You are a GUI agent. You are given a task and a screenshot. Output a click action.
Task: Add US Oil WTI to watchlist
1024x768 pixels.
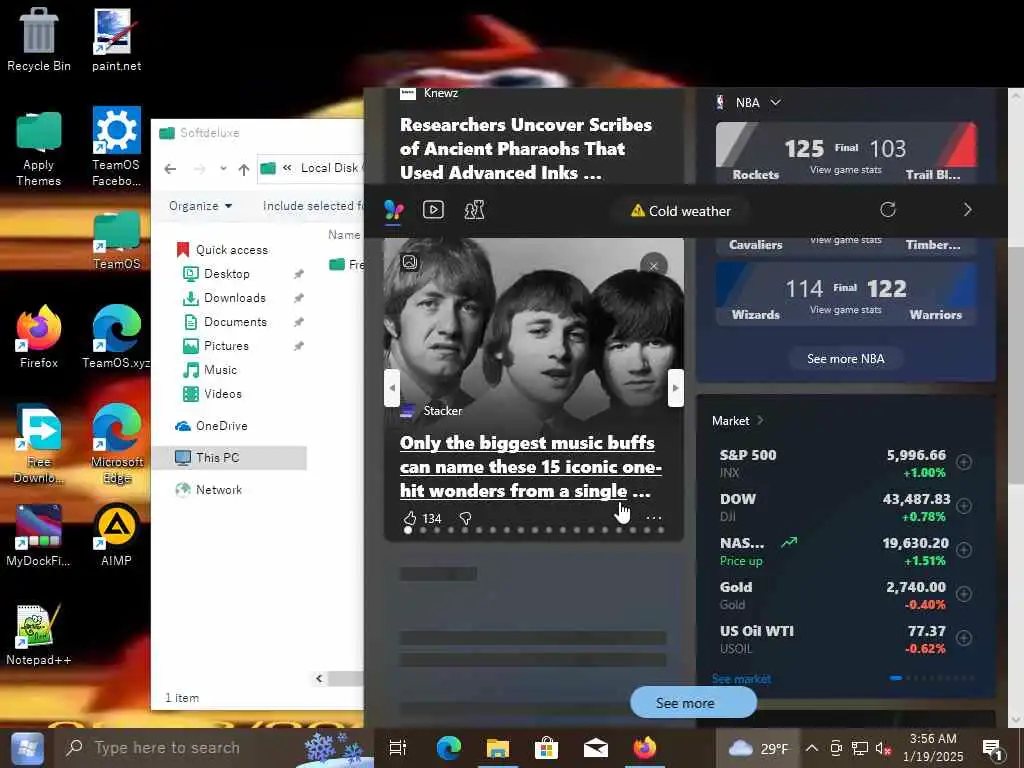[x=964, y=638]
